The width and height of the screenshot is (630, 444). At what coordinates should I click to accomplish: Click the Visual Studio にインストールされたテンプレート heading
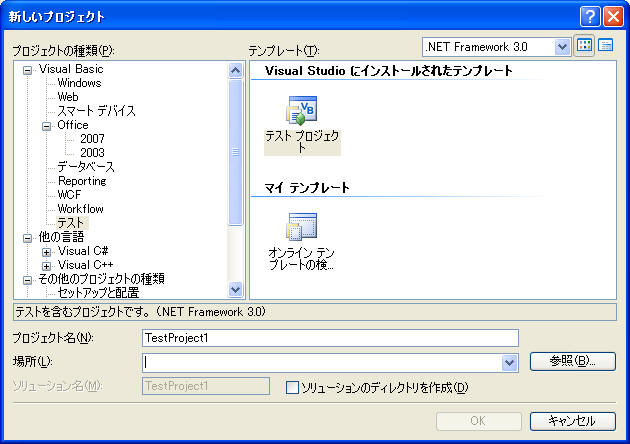(389, 71)
